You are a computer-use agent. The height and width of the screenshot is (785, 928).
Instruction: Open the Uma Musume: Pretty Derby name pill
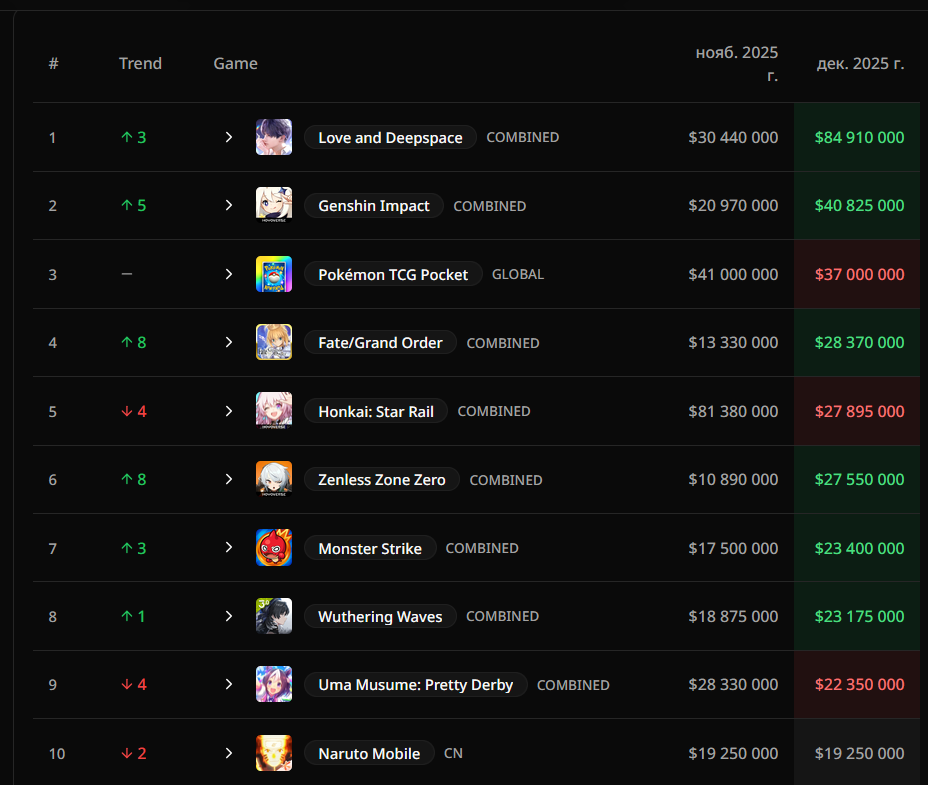click(415, 684)
